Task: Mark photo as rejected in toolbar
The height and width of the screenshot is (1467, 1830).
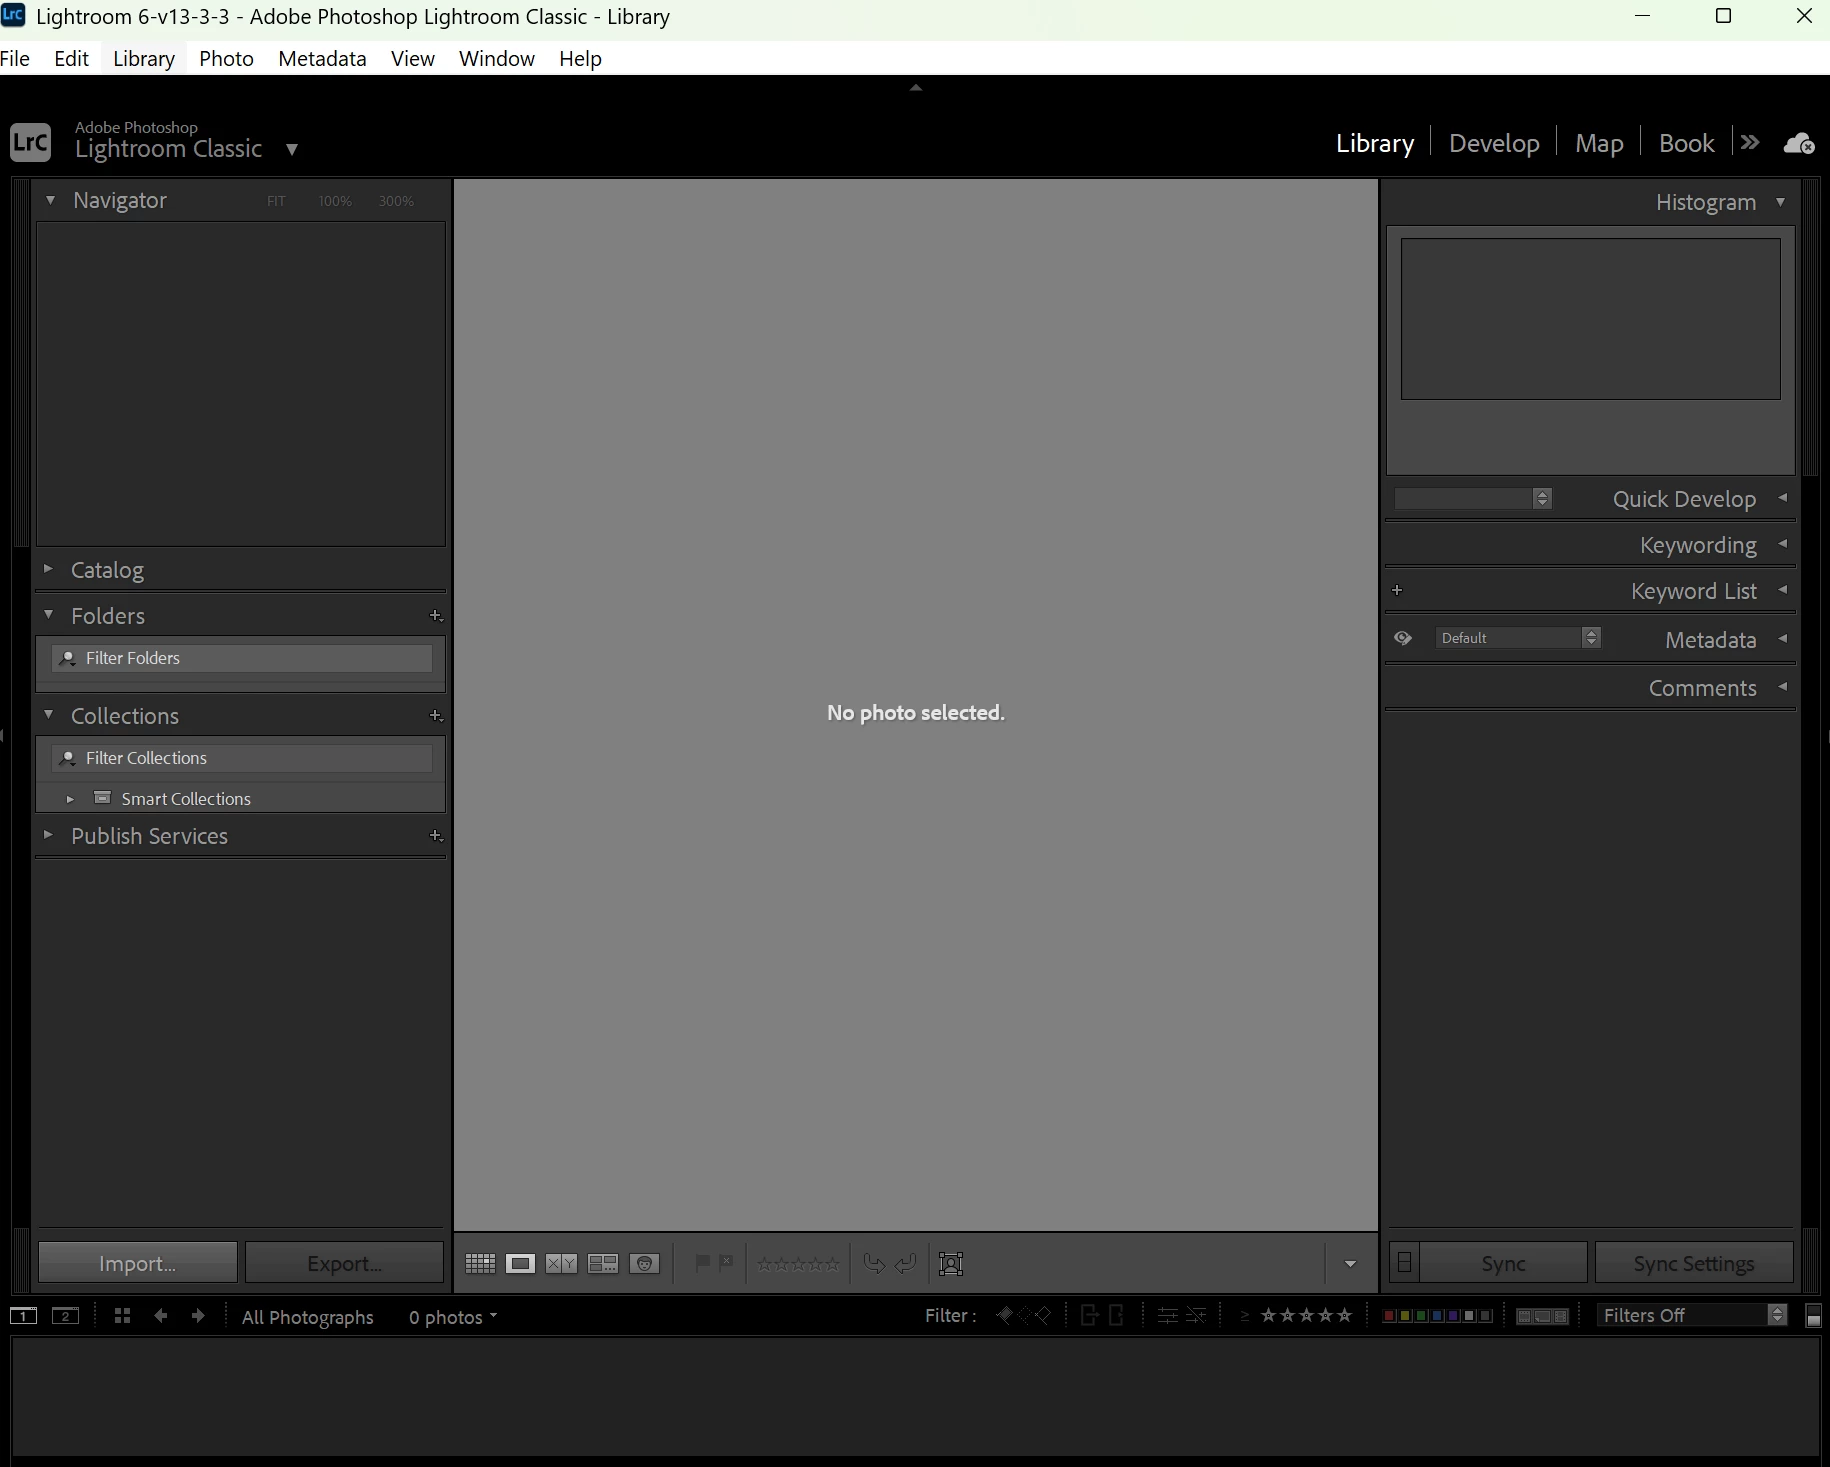Action: 726,1263
